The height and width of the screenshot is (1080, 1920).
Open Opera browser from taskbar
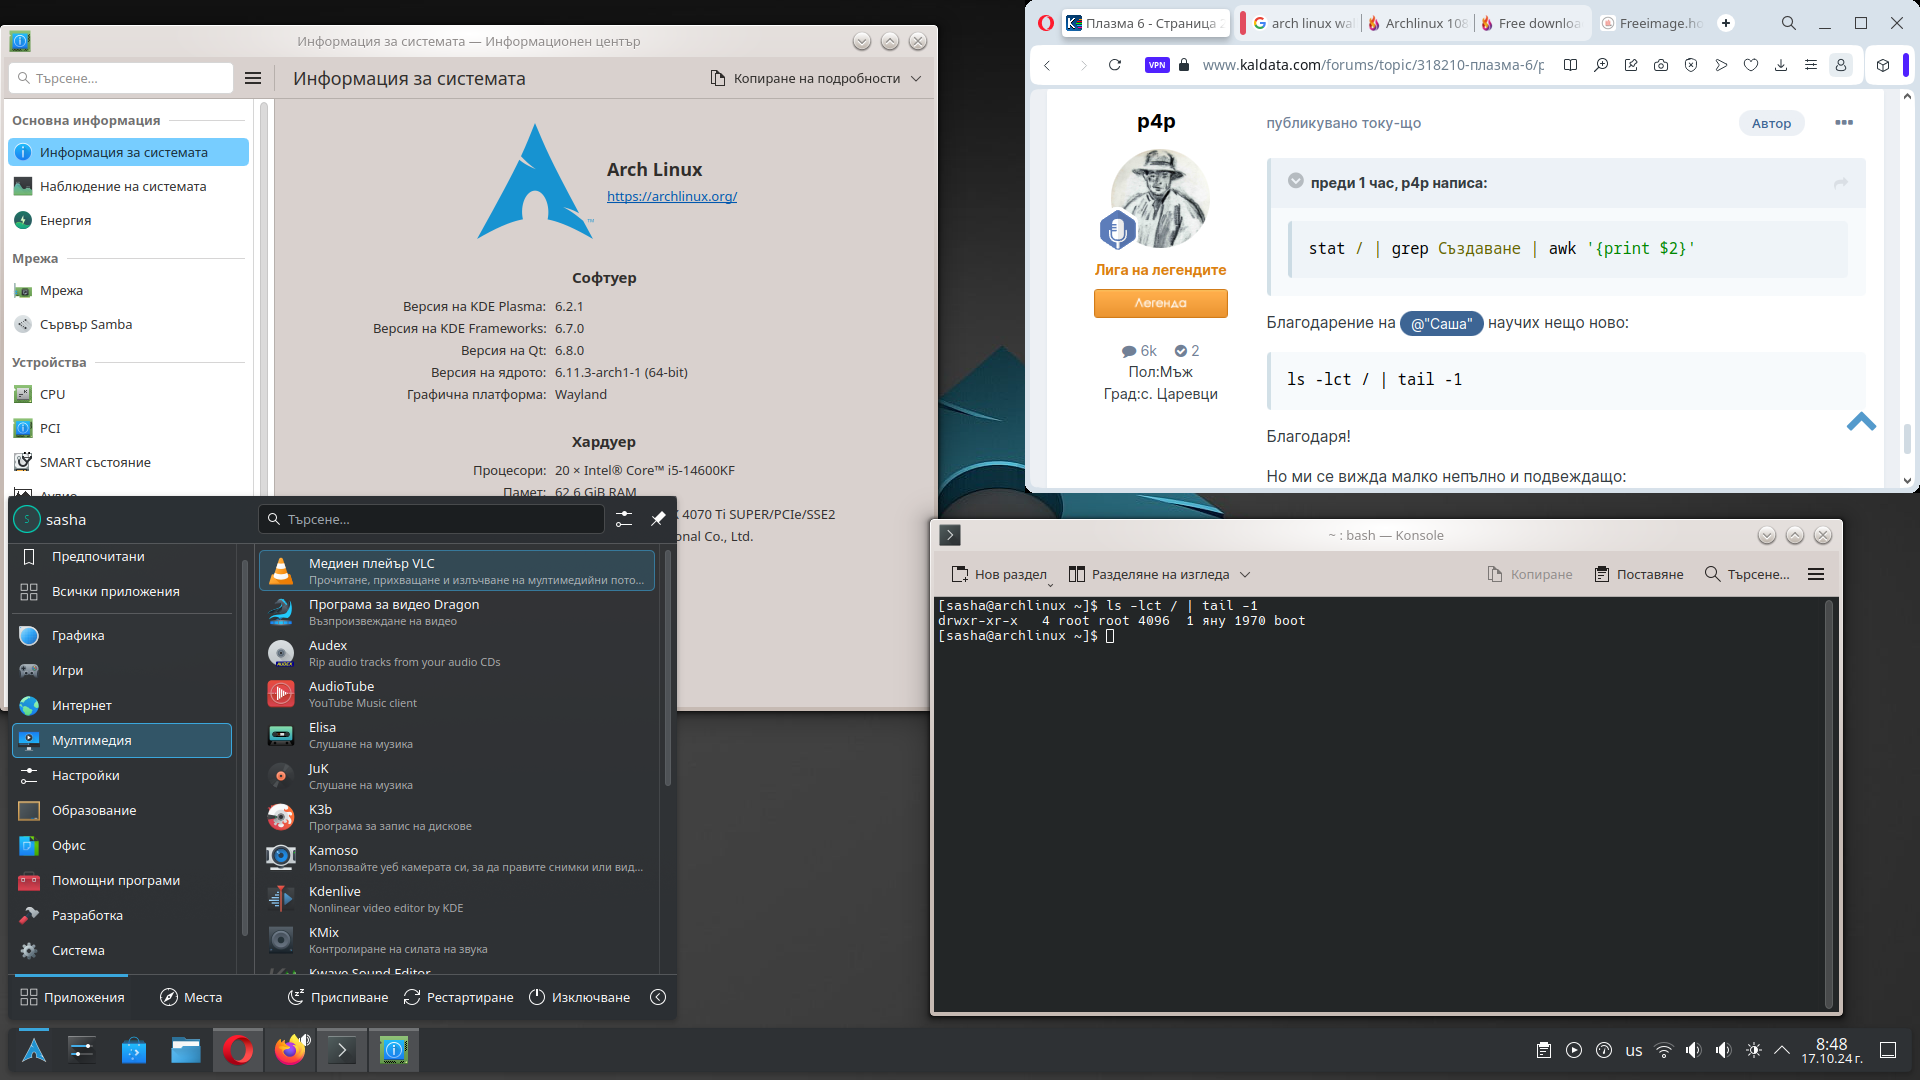[238, 1050]
